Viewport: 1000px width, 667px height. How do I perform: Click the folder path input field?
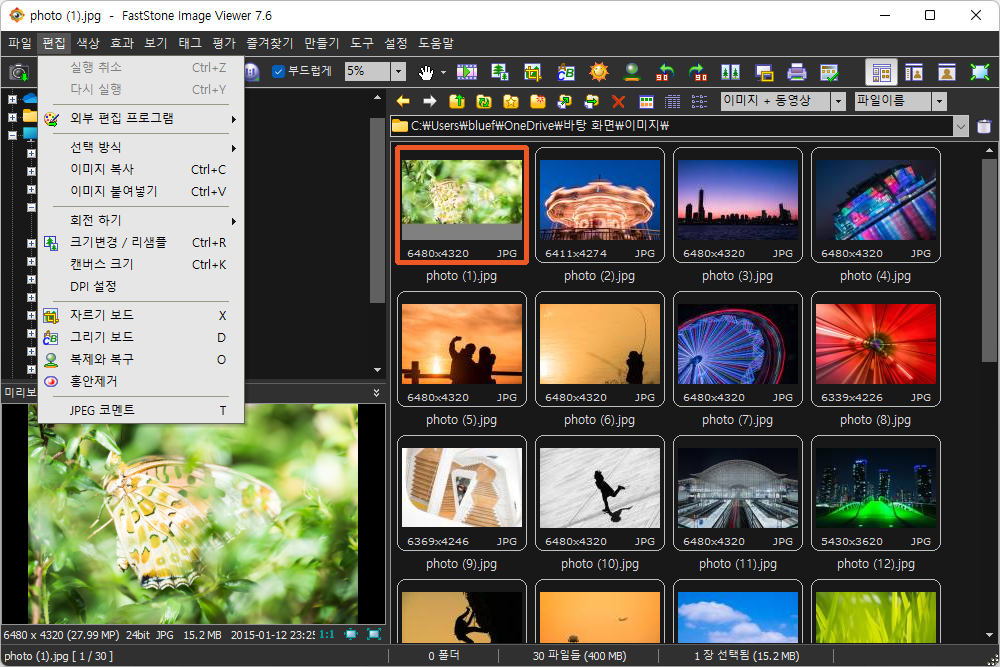672,126
